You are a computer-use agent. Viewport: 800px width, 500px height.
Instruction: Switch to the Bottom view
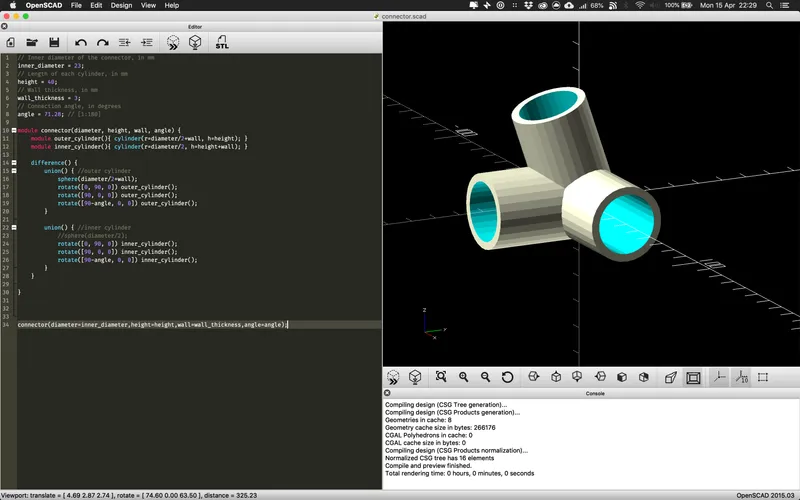tap(577, 377)
